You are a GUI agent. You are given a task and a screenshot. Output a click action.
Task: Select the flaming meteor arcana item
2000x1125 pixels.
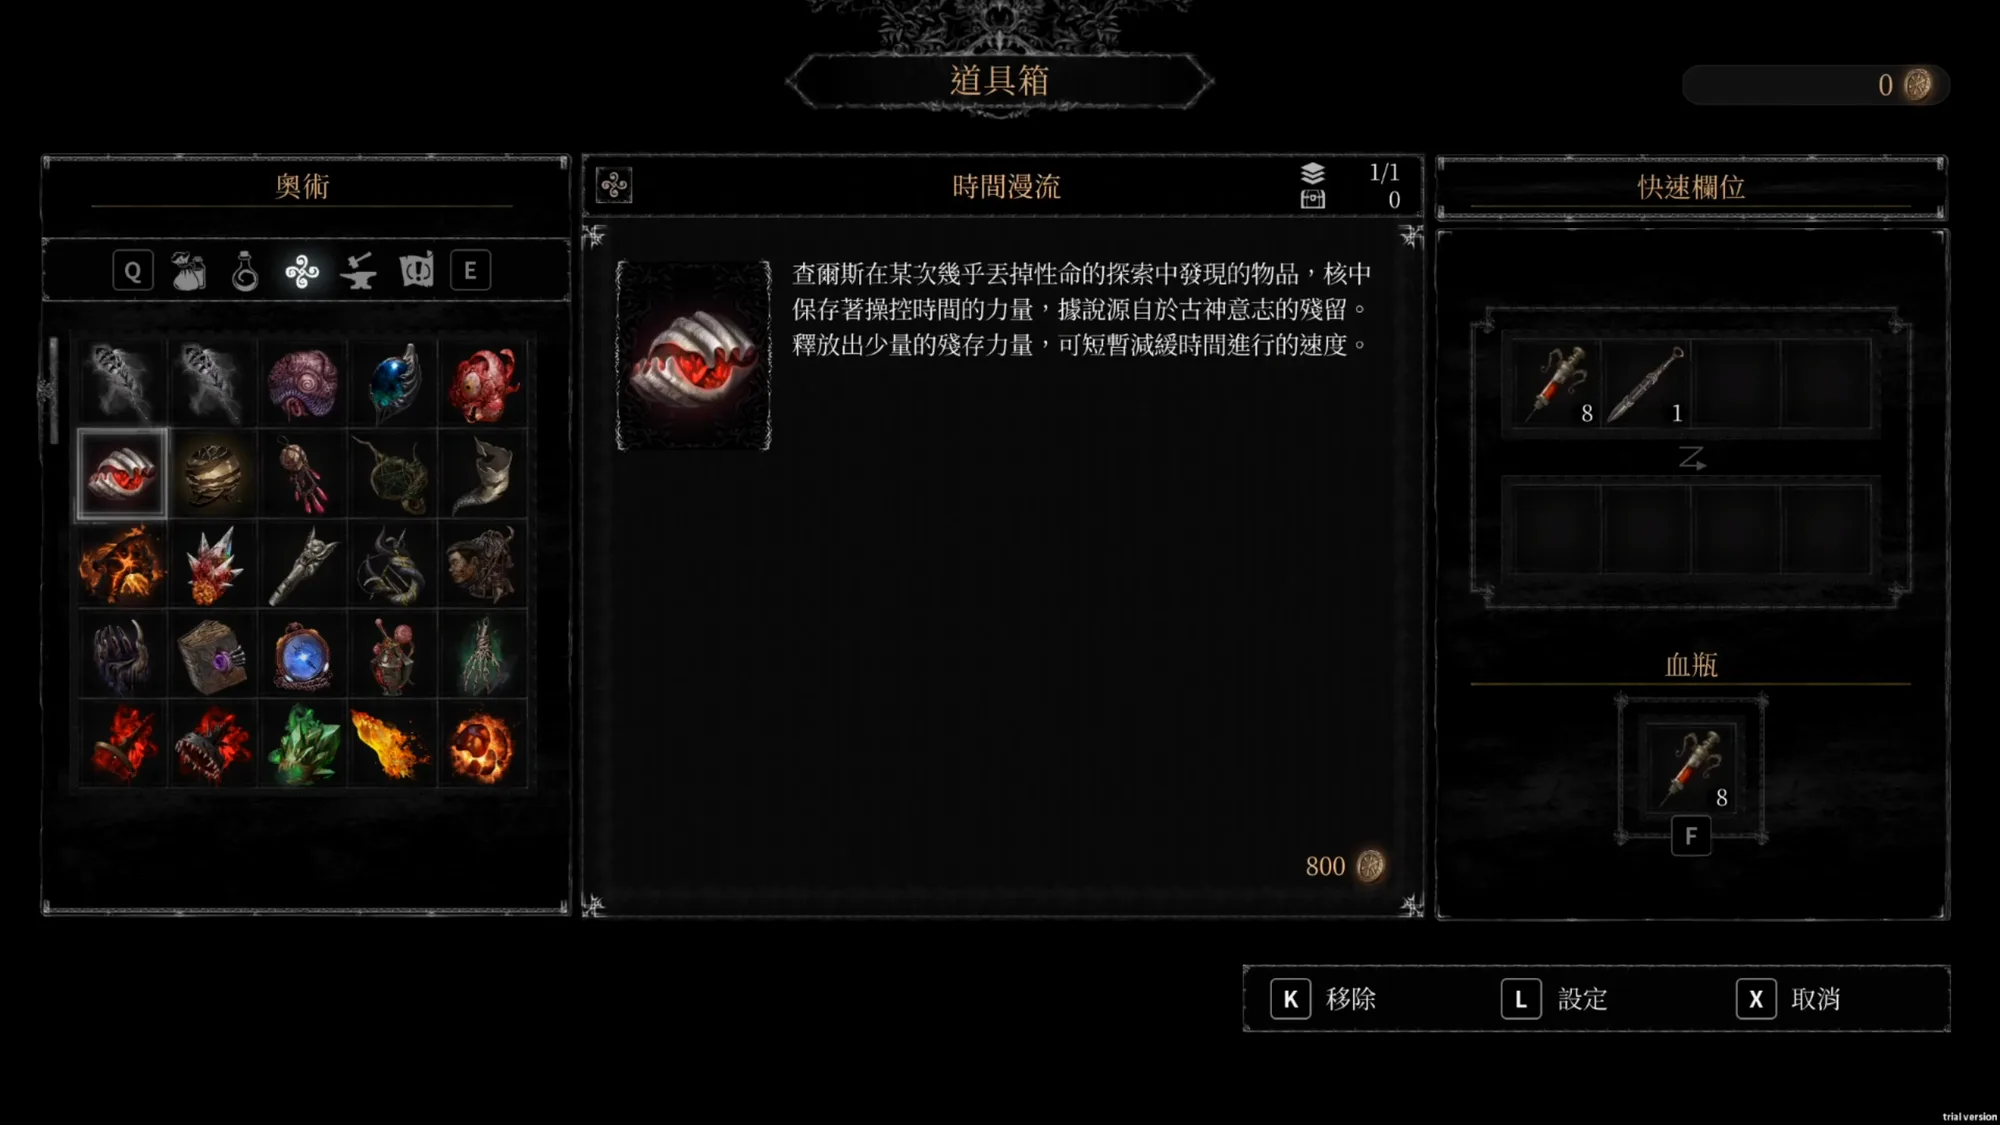[x=393, y=745]
